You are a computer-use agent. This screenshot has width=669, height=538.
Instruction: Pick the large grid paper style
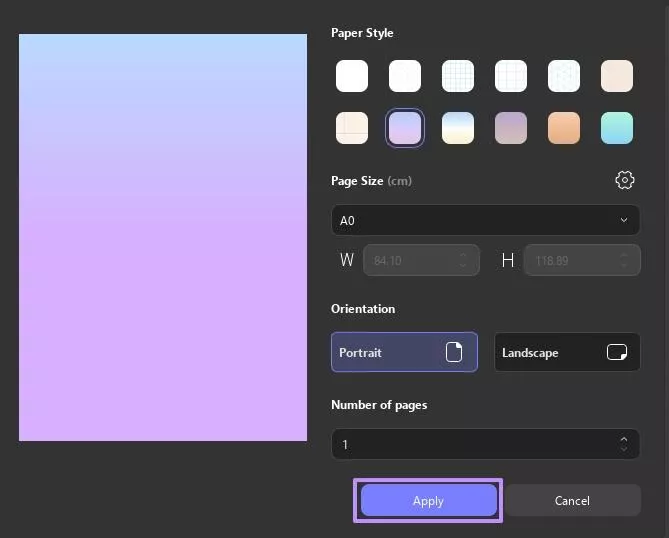511,76
